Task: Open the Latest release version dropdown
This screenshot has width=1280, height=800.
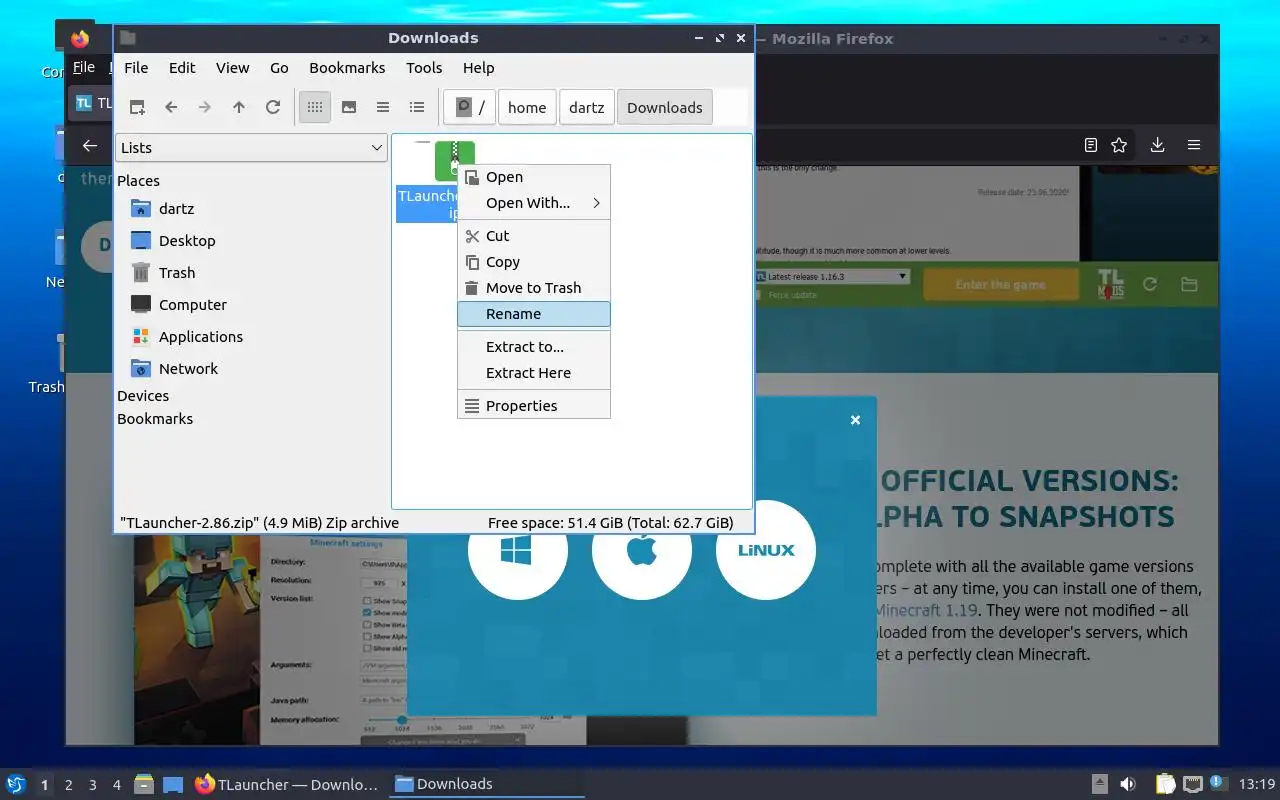Action: click(832, 276)
